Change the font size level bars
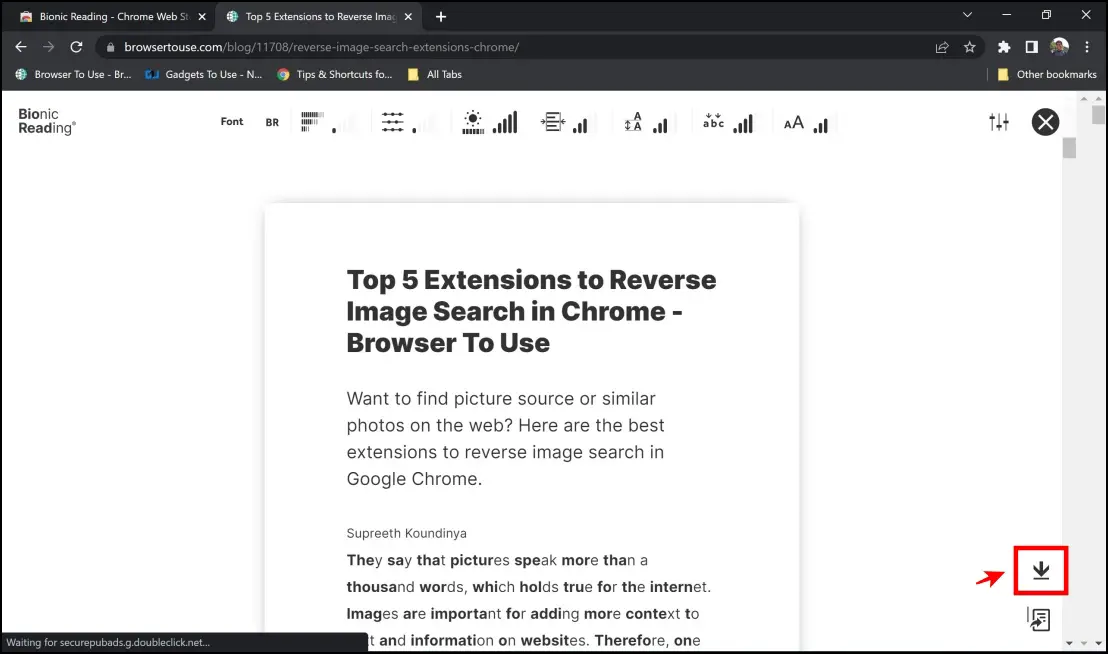Image resolution: width=1108 pixels, height=654 pixels. coord(821,125)
